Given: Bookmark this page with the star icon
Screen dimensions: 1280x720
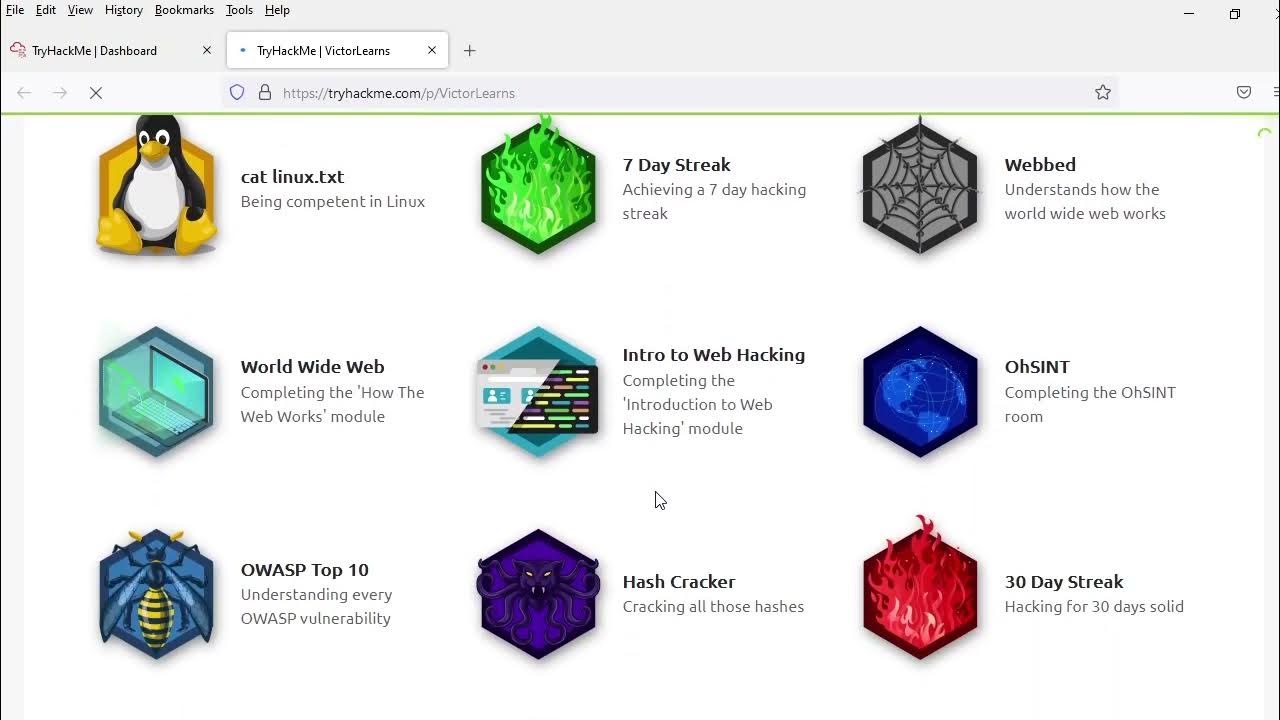Looking at the screenshot, I should [x=1103, y=93].
